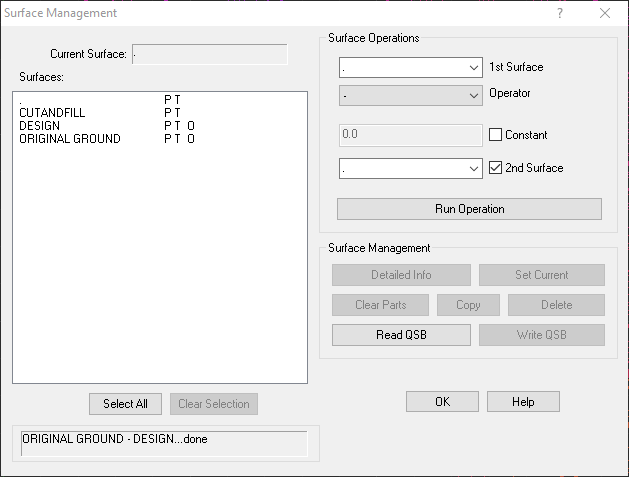Screen dimensions: 629x477
Task: Uncheck the 2nd Surface checkbox
Action: pos(496,168)
